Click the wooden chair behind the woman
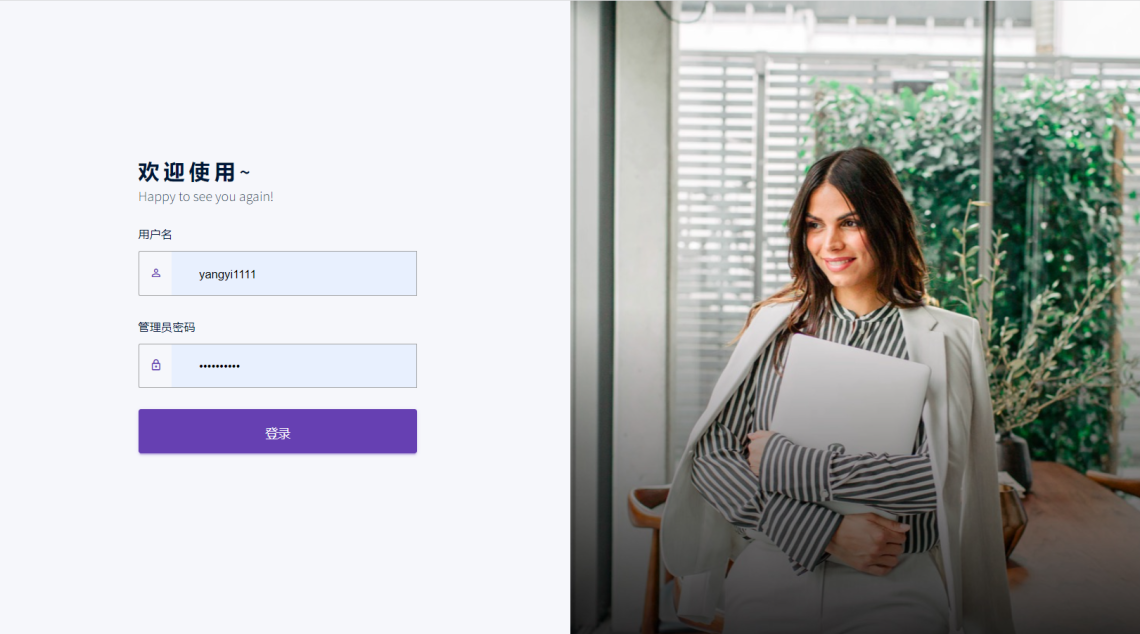Viewport: 1140px width, 634px height. (x=649, y=553)
